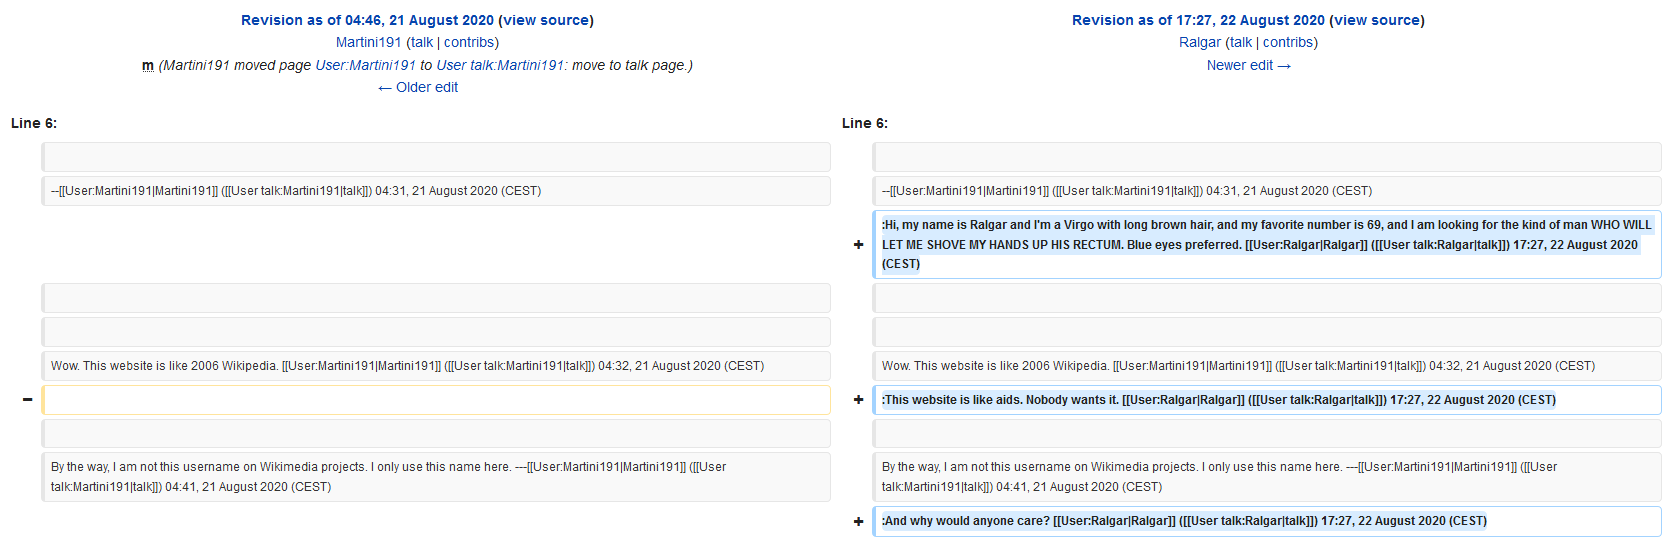Click left signature line dated 04:31, 21 August

click(x=436, y=191)
